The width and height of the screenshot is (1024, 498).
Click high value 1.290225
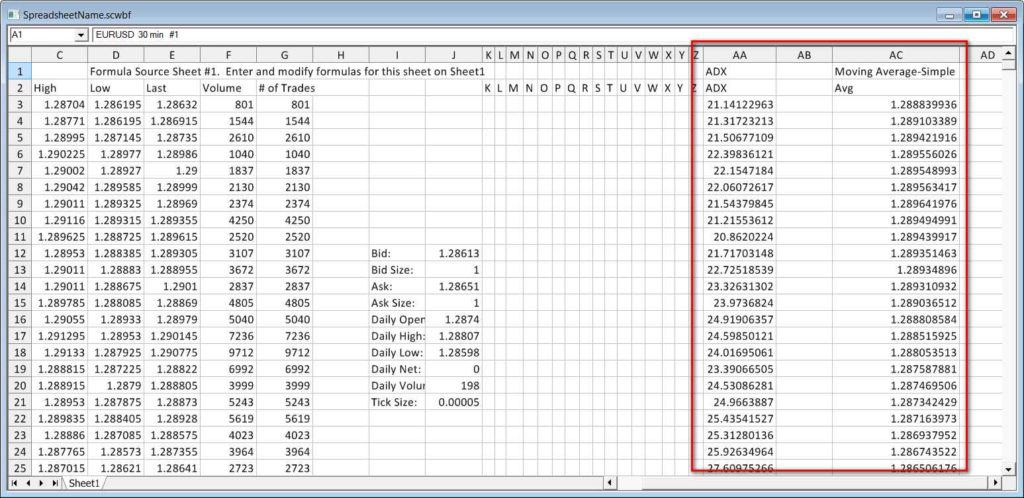59,154
